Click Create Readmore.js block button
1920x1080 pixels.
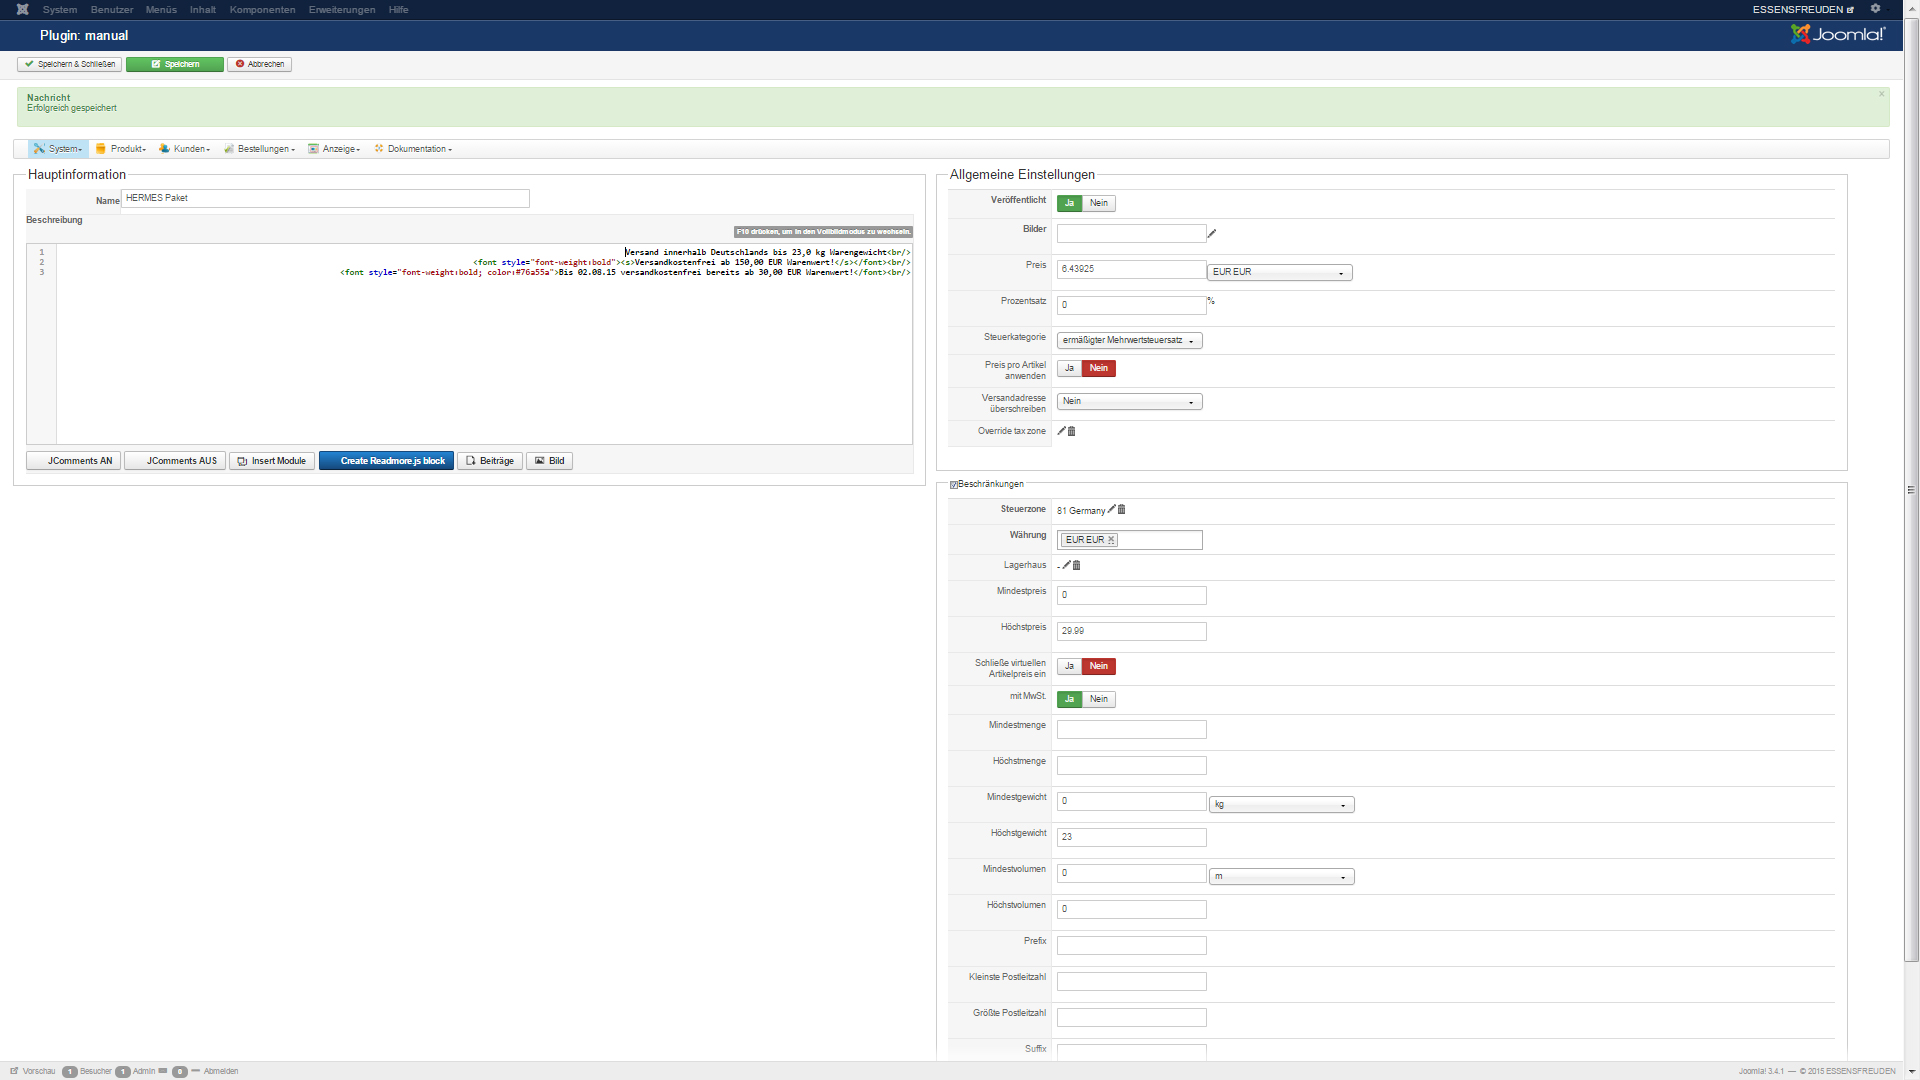[x=386, y=461]
